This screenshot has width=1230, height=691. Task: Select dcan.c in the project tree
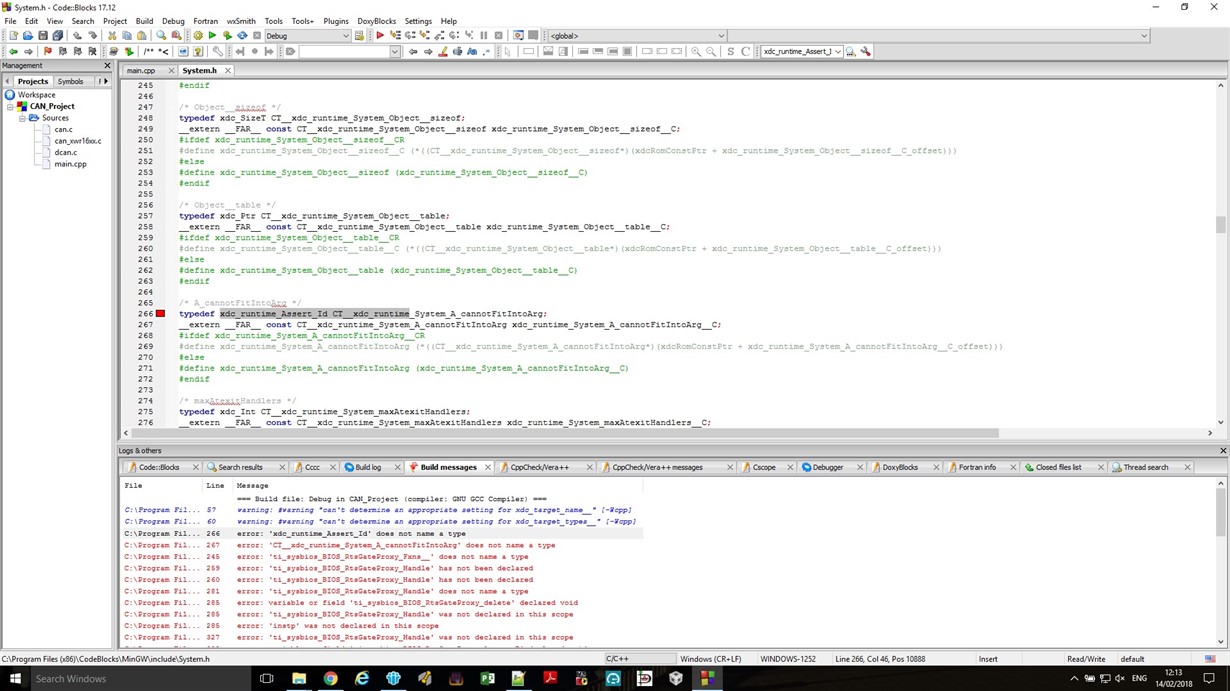[x=65, y=152]
